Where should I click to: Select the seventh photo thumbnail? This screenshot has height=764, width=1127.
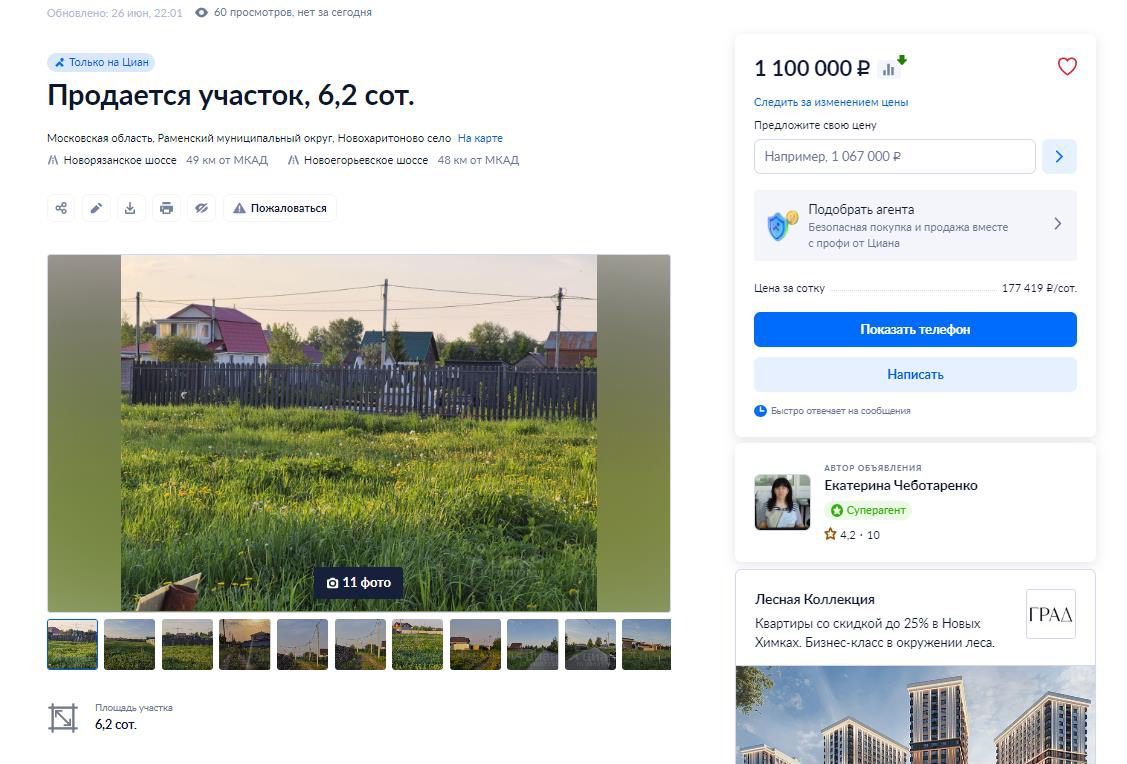tap(418, 645)
